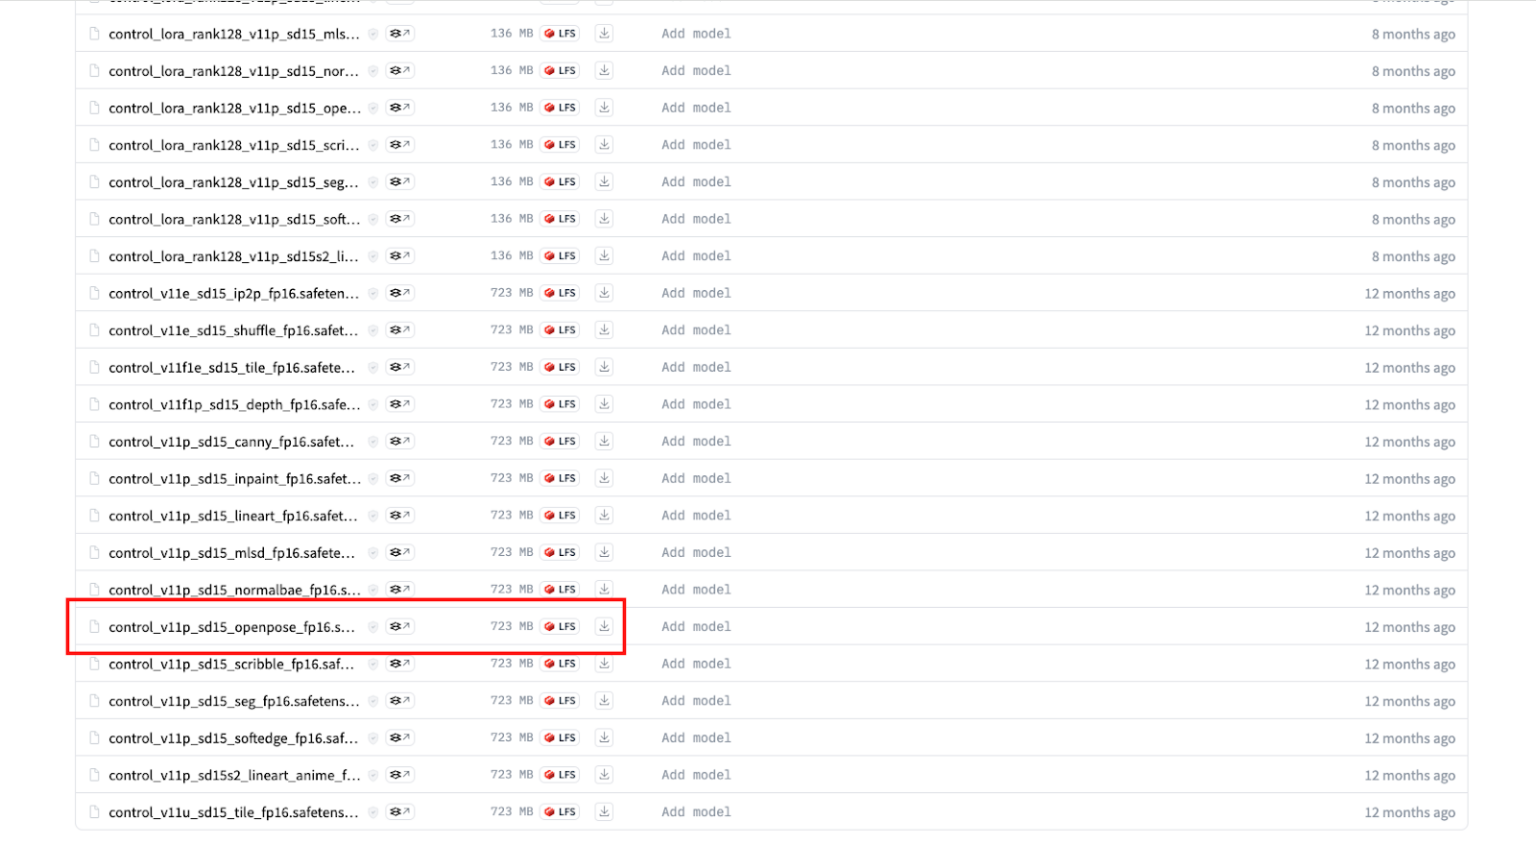Open the control_v11p_sd15_softedge_fp16 file

(x=232, y=738)
